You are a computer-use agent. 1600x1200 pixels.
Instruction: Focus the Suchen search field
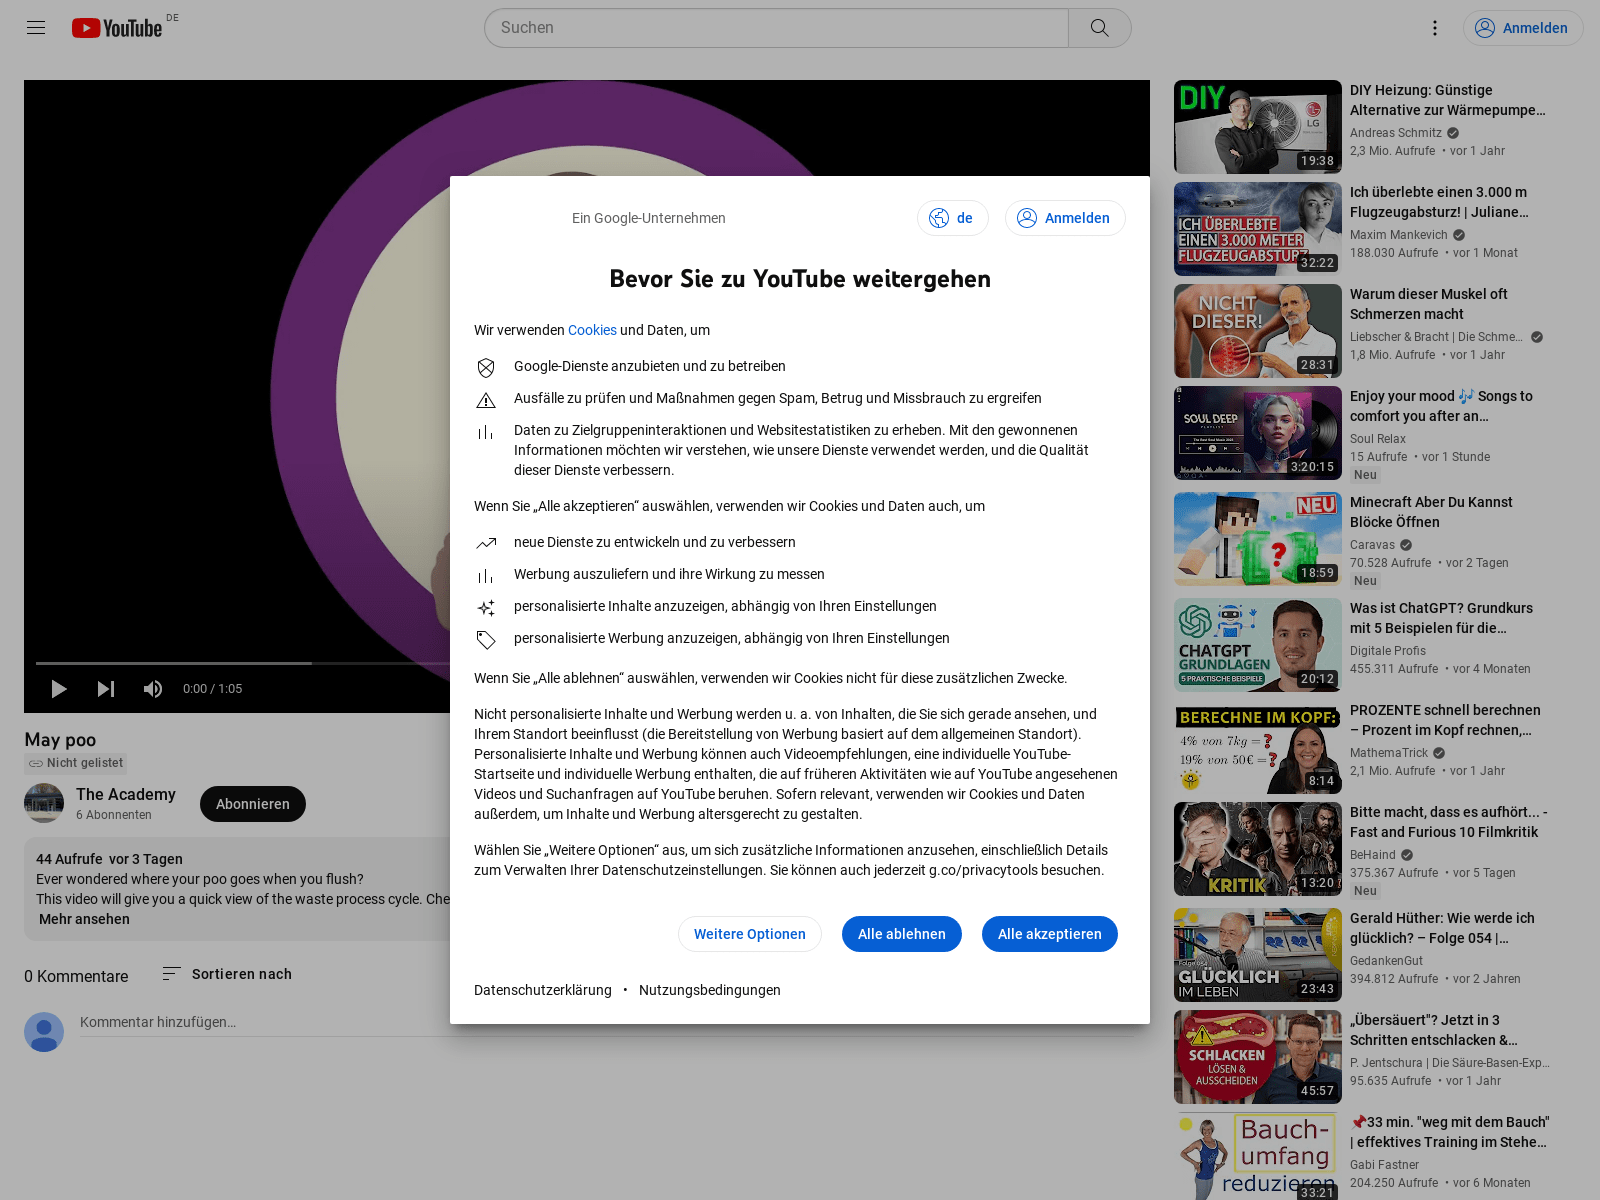pyautogui.click(x=776, y=28)
